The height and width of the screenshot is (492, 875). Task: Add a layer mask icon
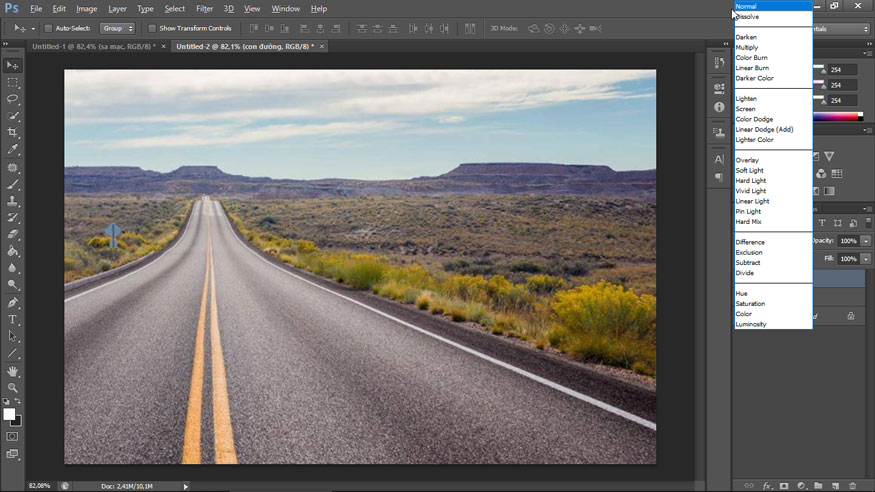click(x=784, y=486)
